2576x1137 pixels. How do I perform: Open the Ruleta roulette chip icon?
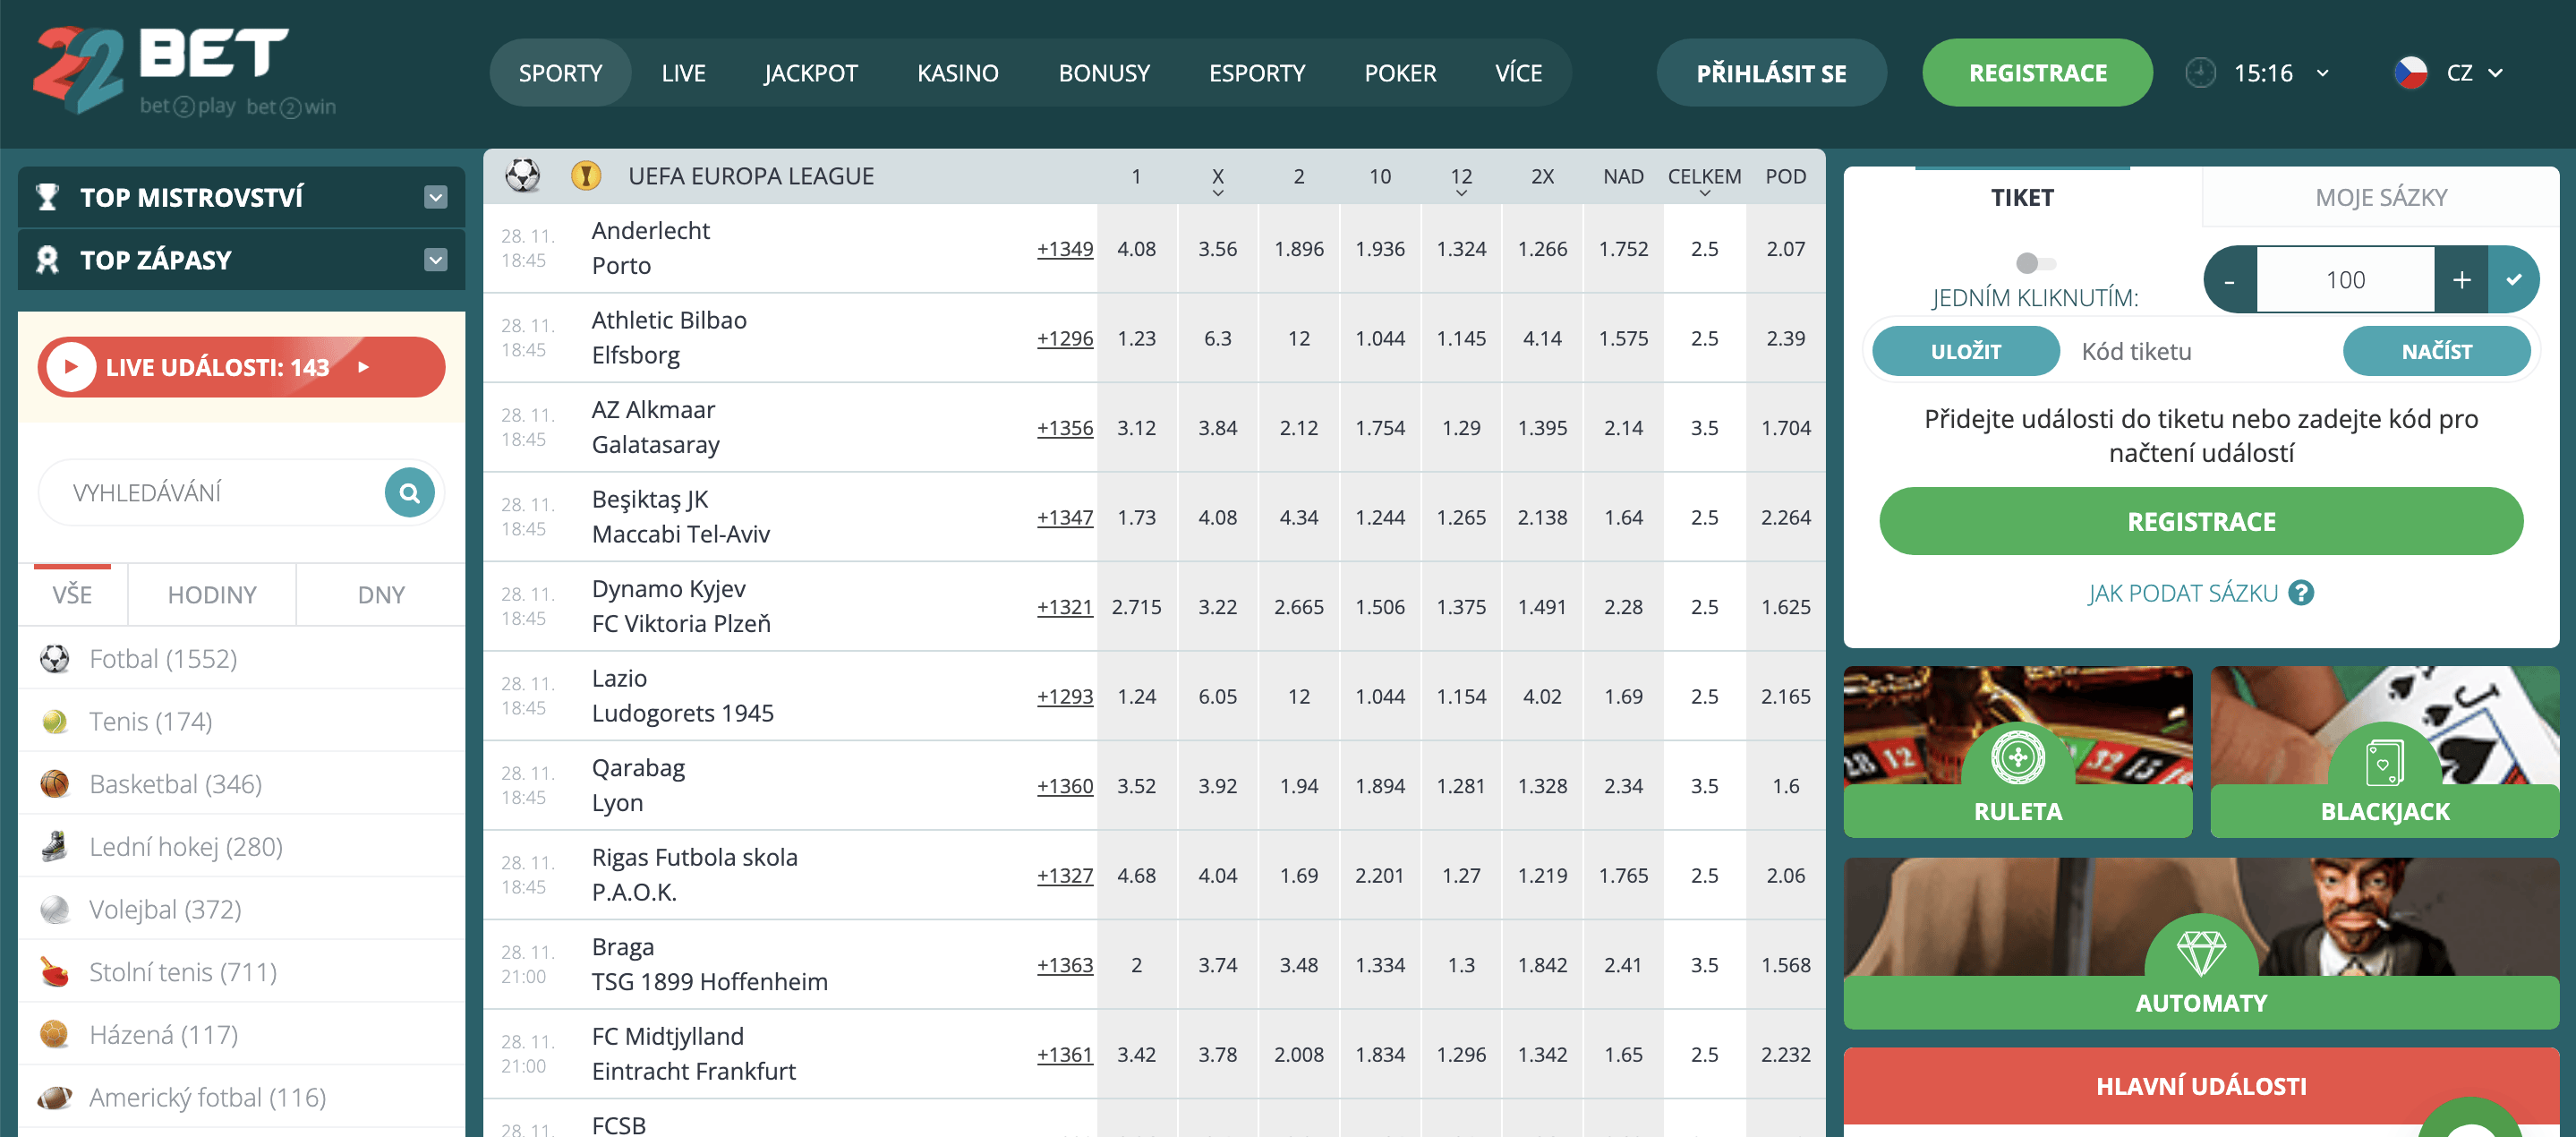(x=2017, y=757)
